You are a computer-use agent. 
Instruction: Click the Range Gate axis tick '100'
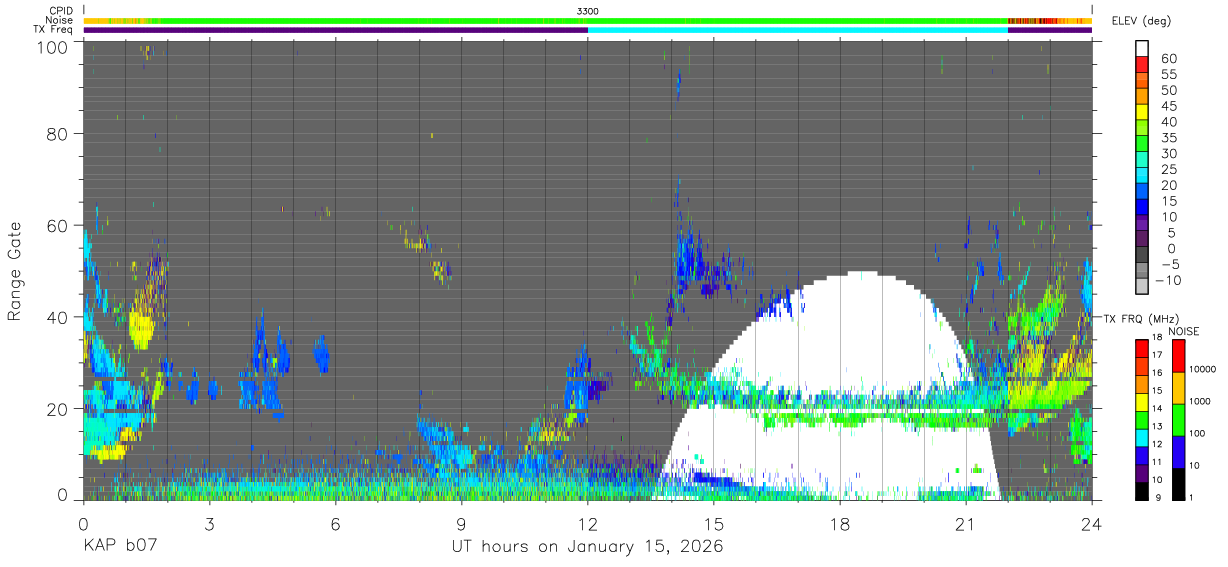(x=52, y=47)
